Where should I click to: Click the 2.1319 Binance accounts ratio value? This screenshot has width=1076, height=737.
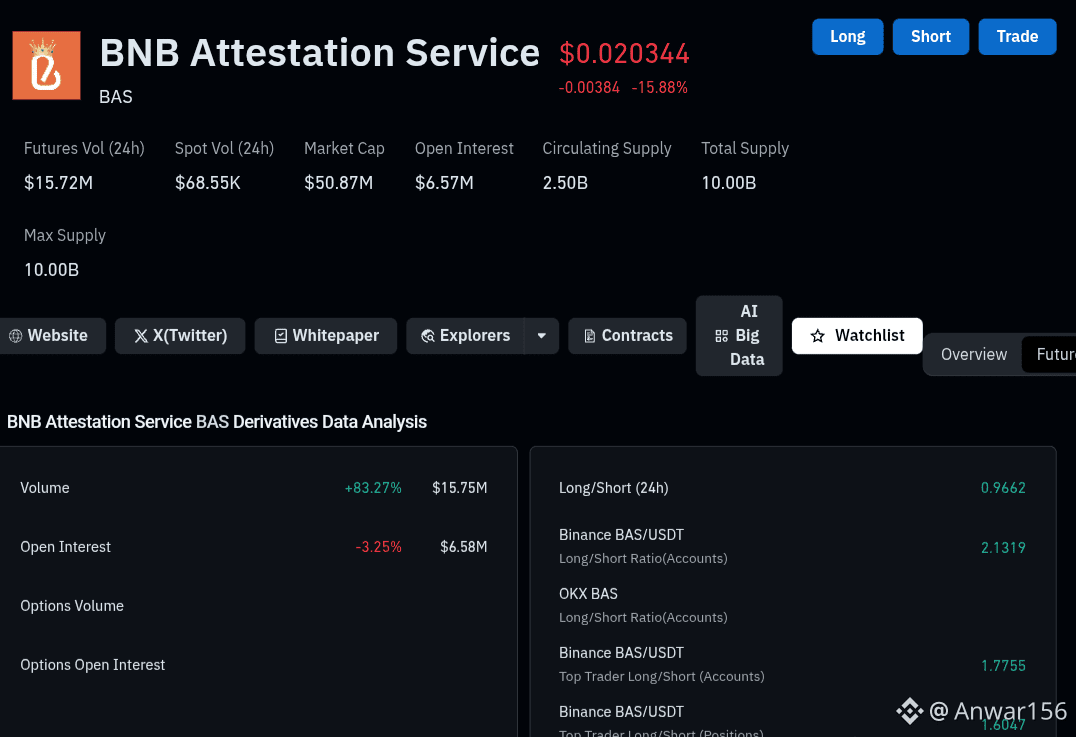pyautogui.click(x=1003, y=548)
